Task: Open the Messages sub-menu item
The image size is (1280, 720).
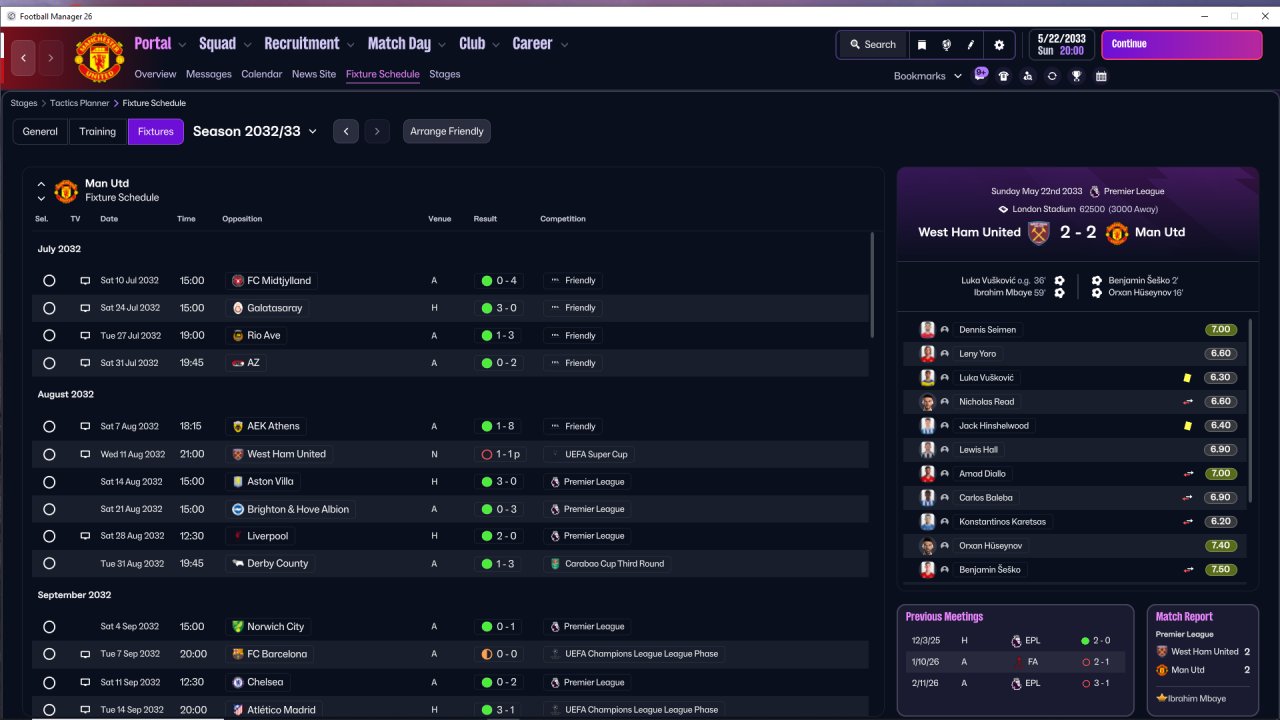Action: [x=209, y=74]
